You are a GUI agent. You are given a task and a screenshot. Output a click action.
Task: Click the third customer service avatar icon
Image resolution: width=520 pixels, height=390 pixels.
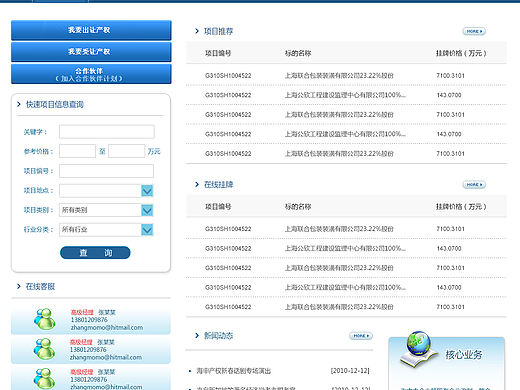[x=45, y=378]
